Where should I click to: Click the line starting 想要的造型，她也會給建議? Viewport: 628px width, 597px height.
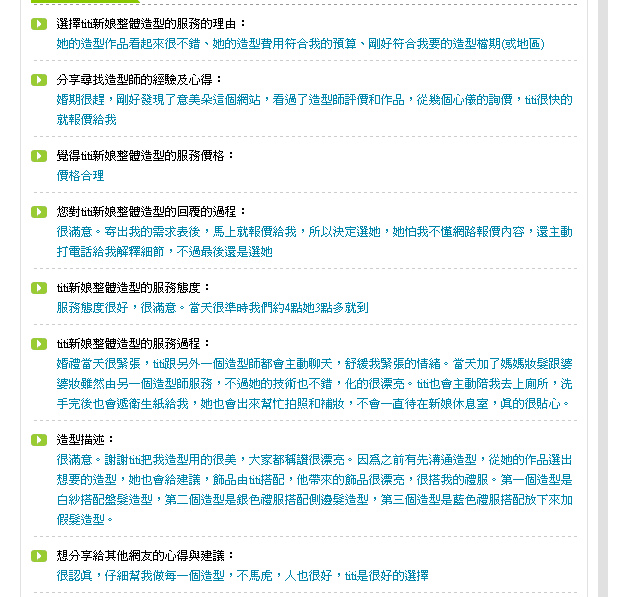(x=314, y=480)
